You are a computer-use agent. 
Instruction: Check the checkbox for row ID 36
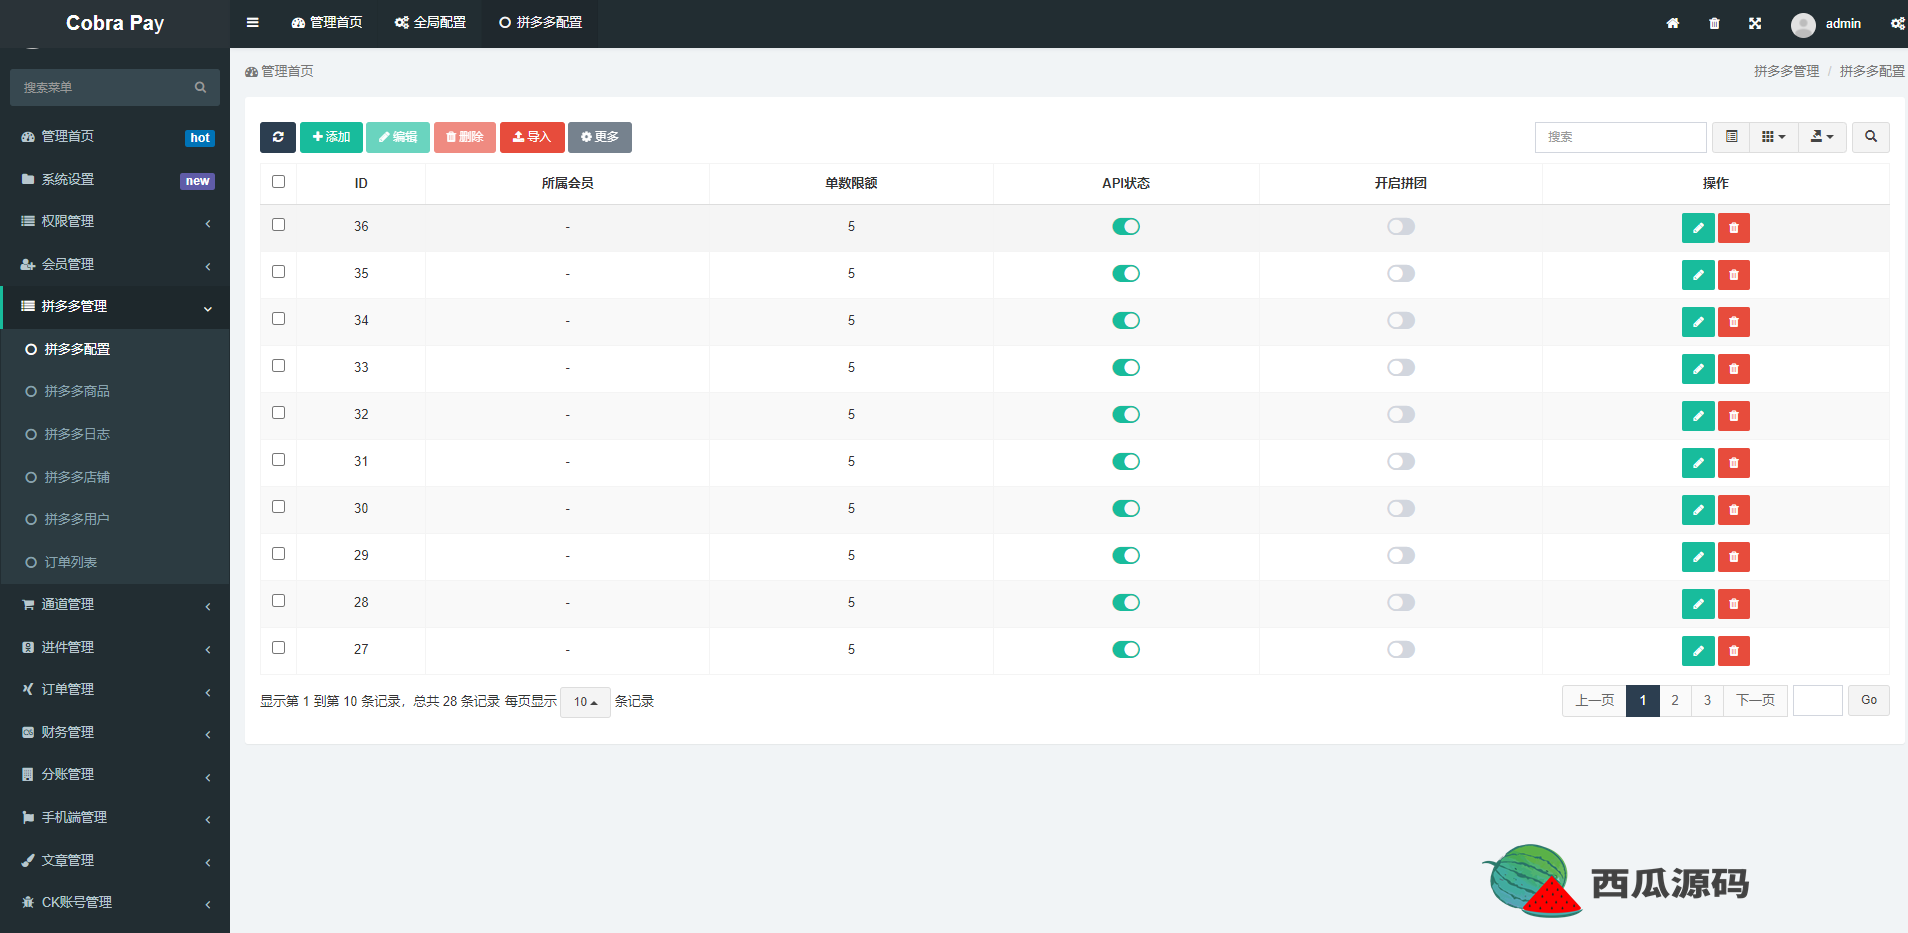tap(278, 225)
